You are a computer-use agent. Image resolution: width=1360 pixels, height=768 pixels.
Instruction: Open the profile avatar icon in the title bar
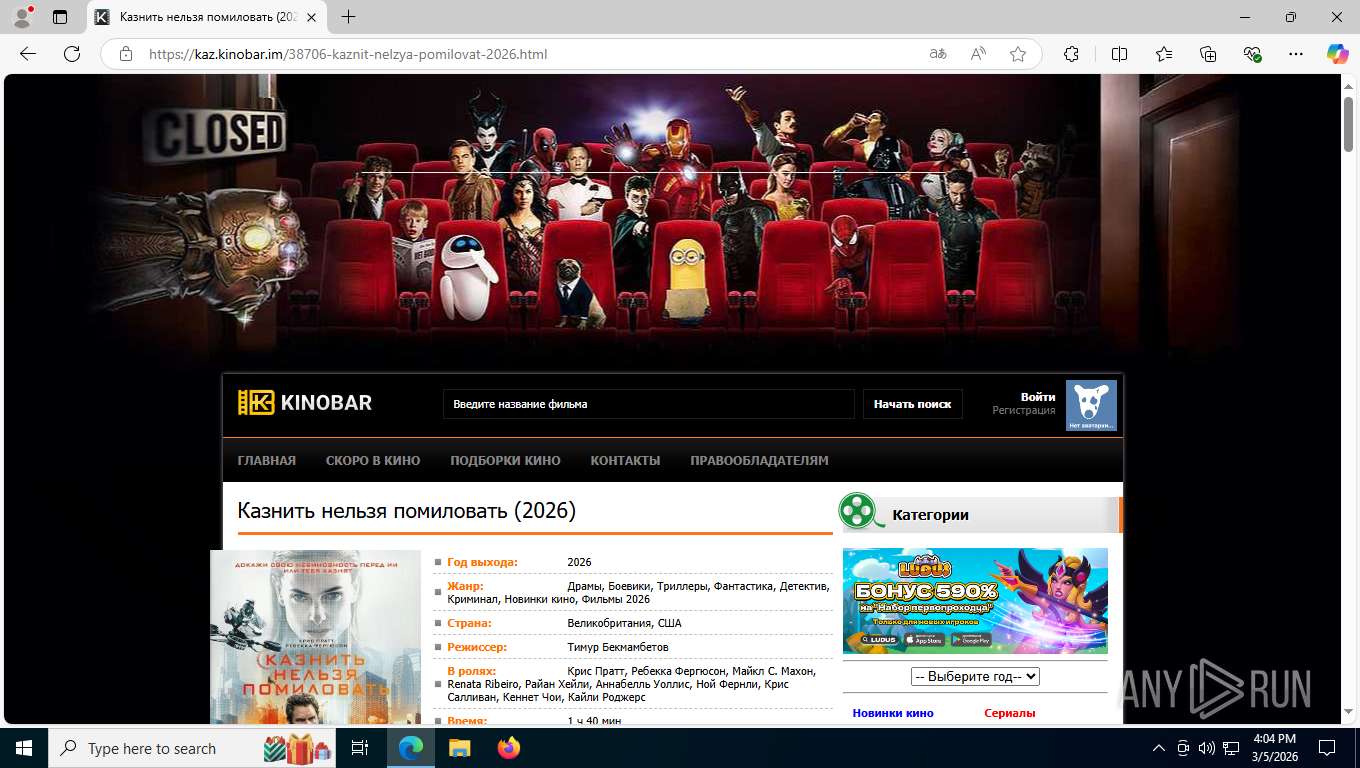[x=22, y=17]
